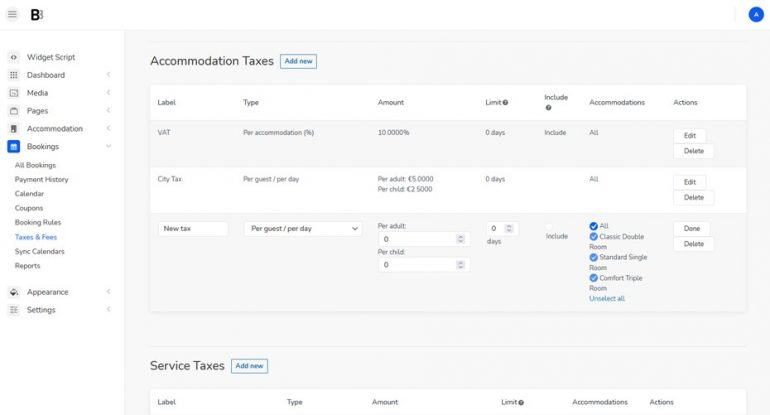Open All Bookings submenu item
This screenshot has width=770, height=415.
[35, 166]
